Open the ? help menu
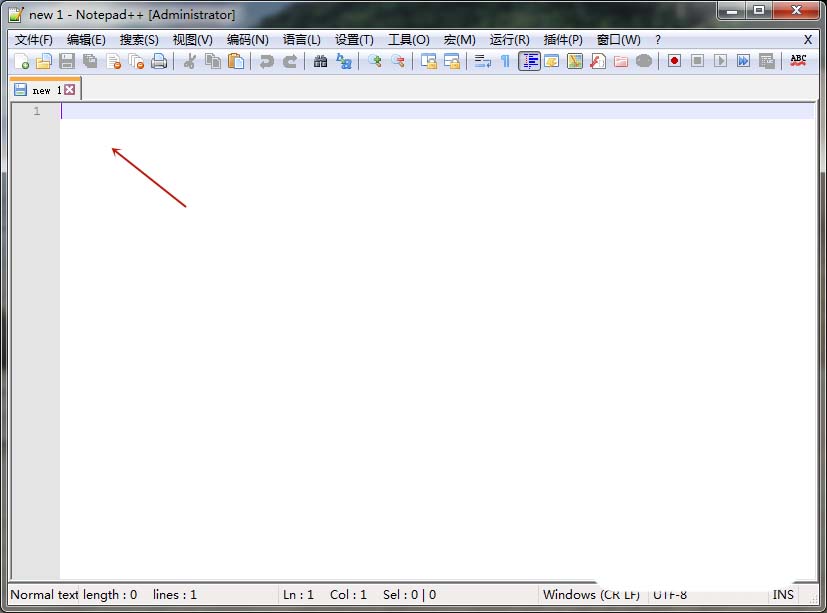The image size is (827, 613). 658,40
